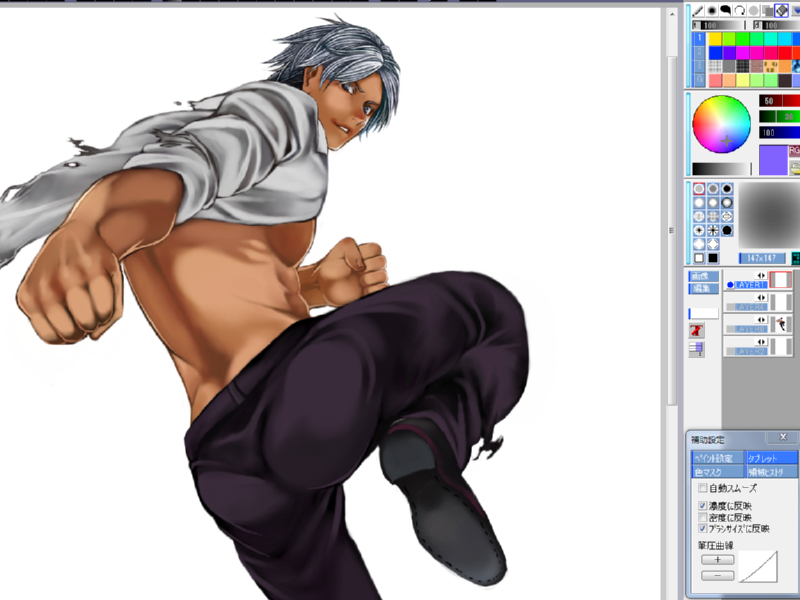The height and width of the screenshot is (600, 800).
Task: Switch to palette row G
Action: coord(699,80)
